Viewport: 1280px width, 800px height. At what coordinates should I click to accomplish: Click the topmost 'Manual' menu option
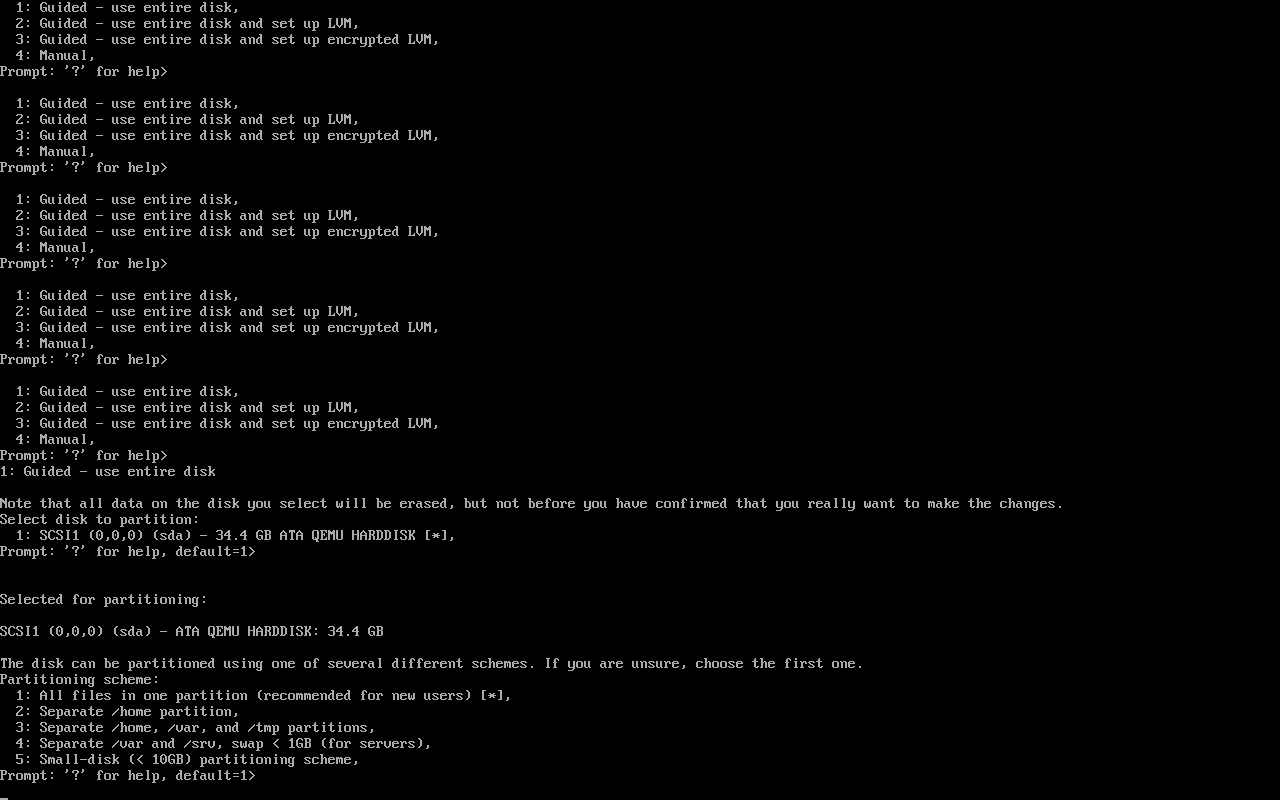[x=55, y=55]
